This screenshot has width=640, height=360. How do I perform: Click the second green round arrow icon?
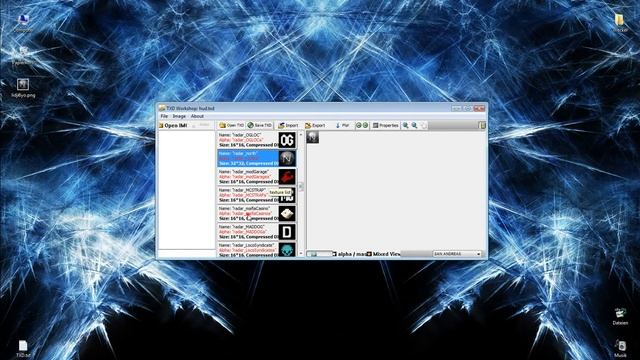[x=365, y=125]
